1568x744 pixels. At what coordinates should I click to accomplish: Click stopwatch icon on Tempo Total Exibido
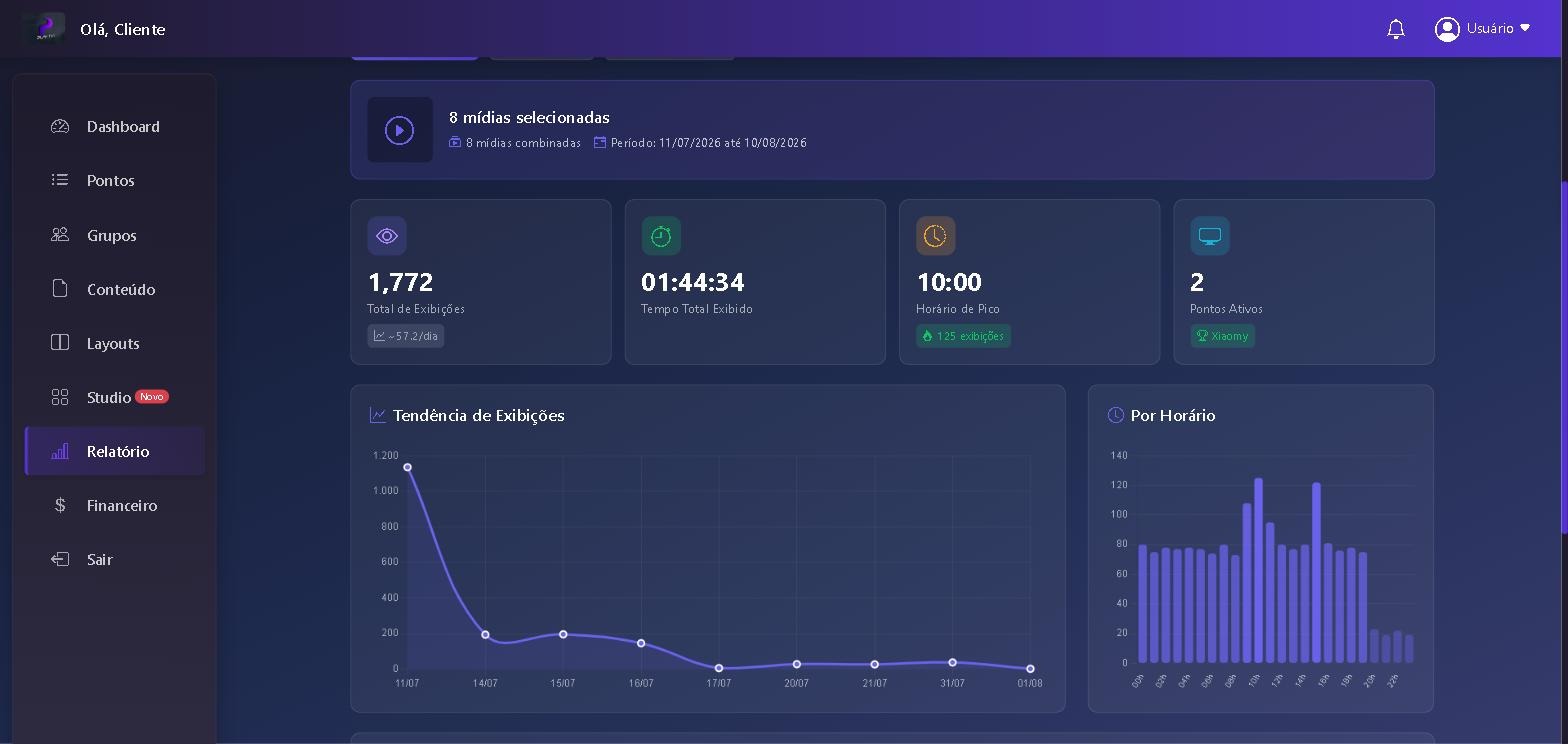point(661,236)
